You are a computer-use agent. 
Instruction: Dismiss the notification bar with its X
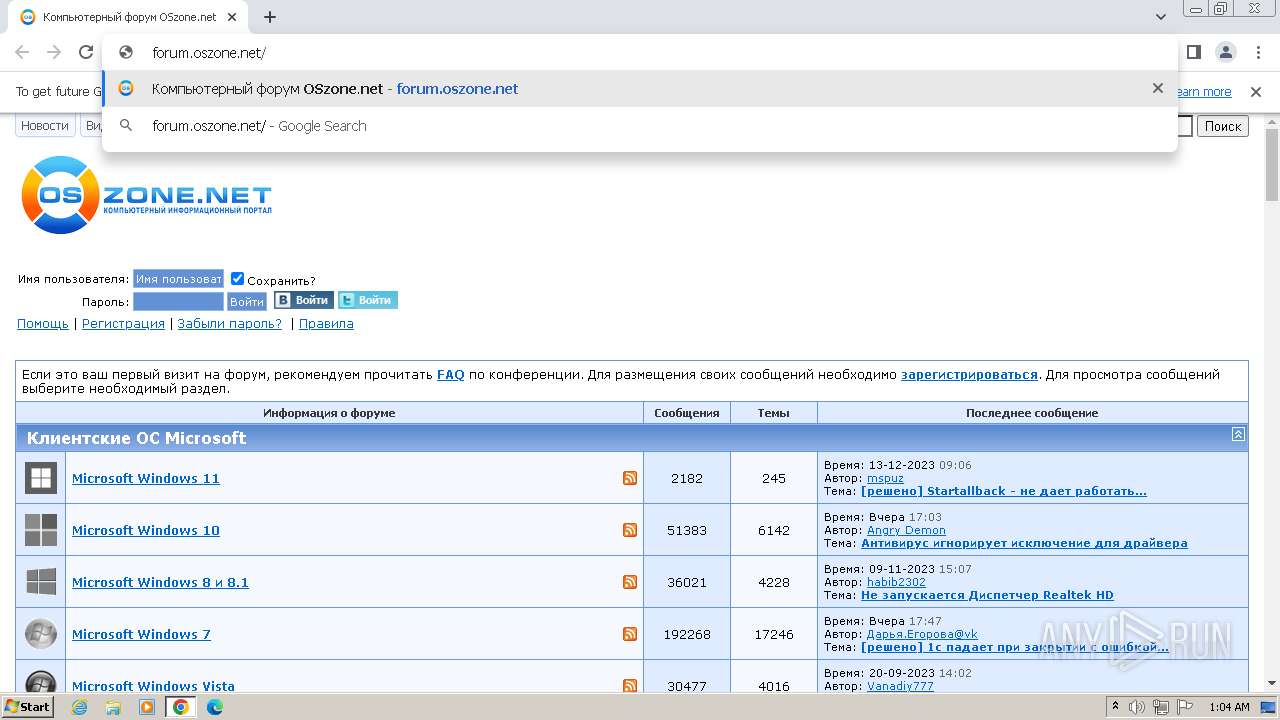1256,92
